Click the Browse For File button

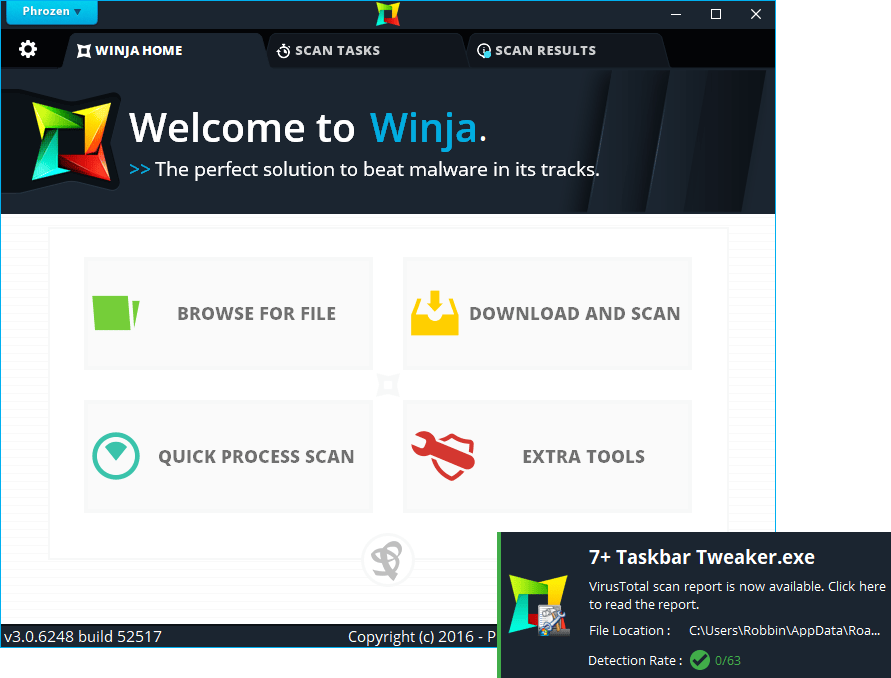tap(228, 313)
